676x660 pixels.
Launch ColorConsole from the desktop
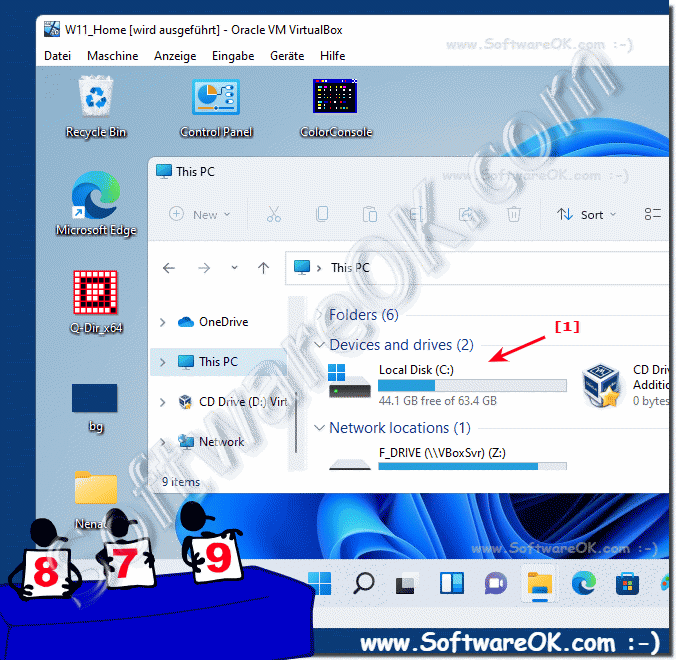336,108
